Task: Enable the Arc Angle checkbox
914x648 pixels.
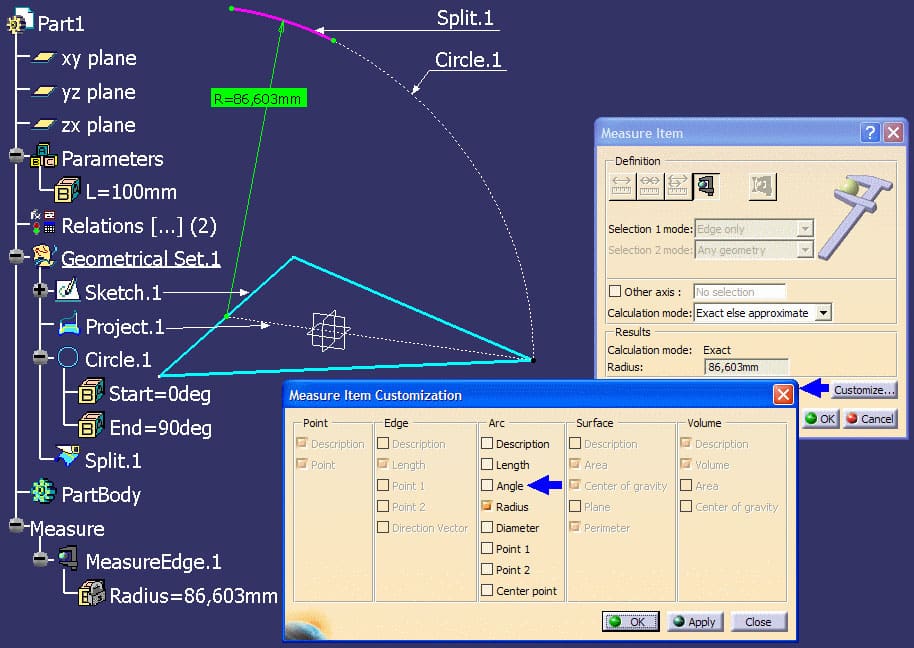Action: point(487,485)
